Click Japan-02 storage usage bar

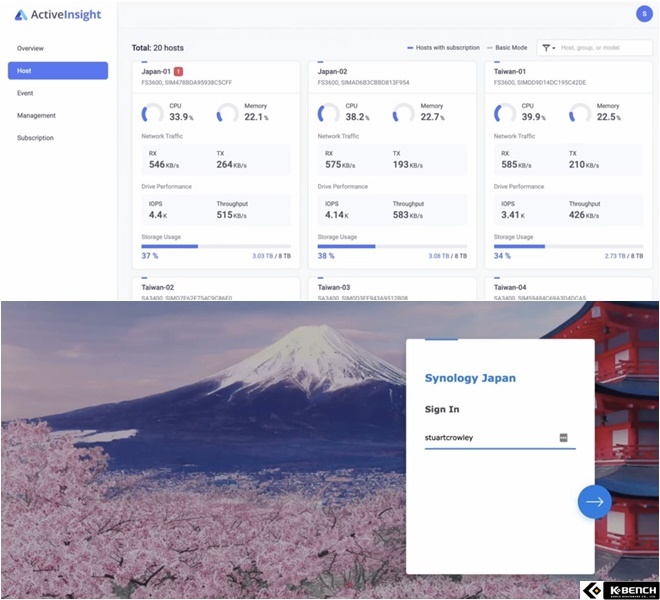click(x=392, y=246)
